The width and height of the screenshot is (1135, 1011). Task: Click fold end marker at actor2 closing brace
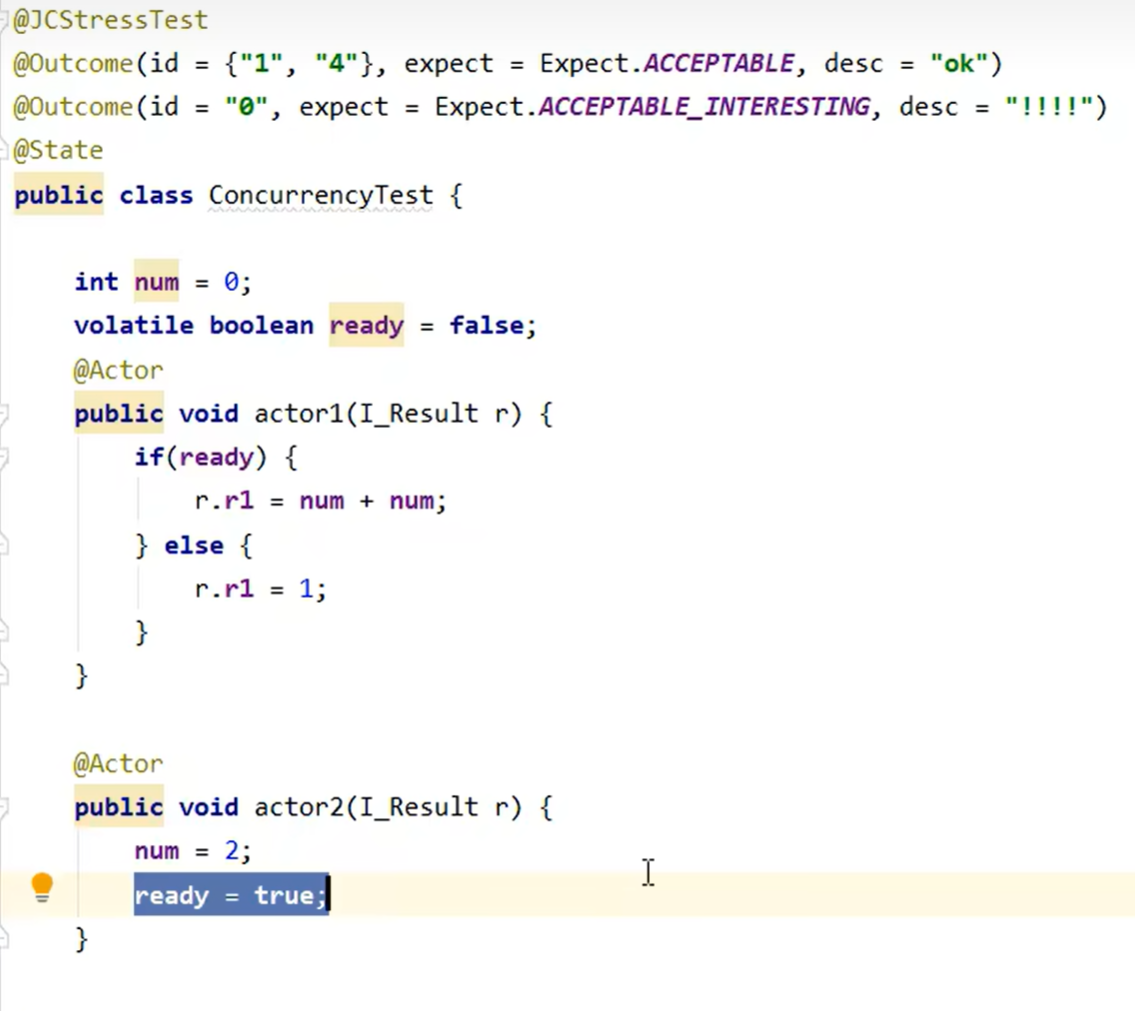[4, 939]
